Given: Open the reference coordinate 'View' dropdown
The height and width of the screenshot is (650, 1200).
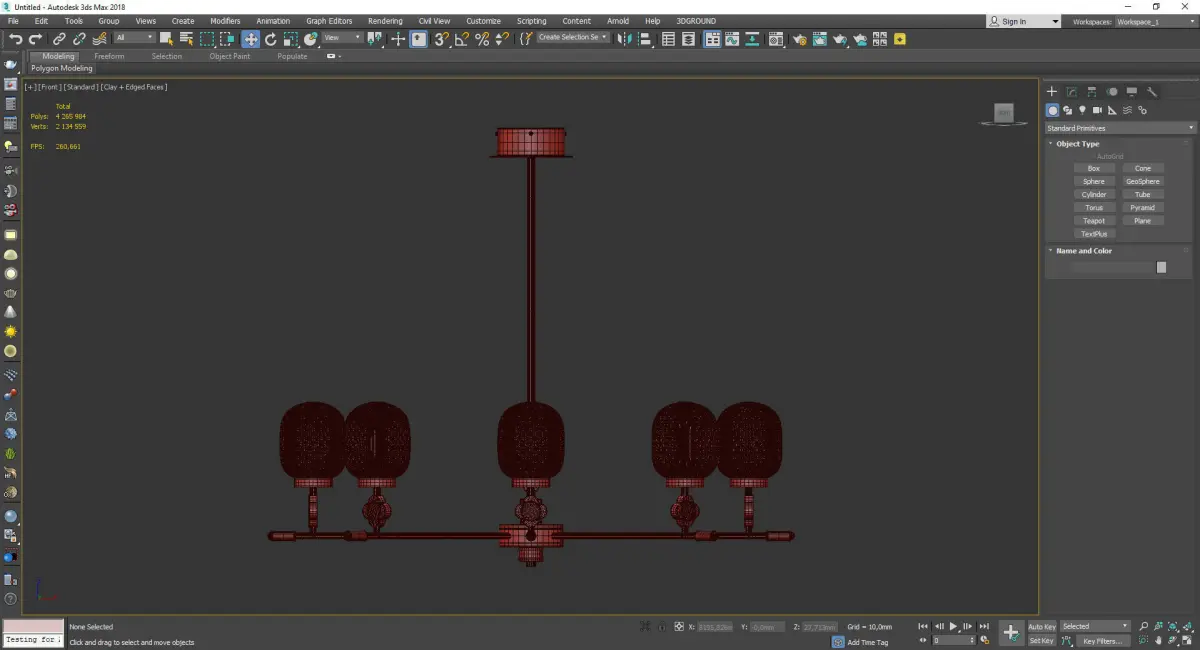Looking at the screenshot, I should (x=342, y=38).
